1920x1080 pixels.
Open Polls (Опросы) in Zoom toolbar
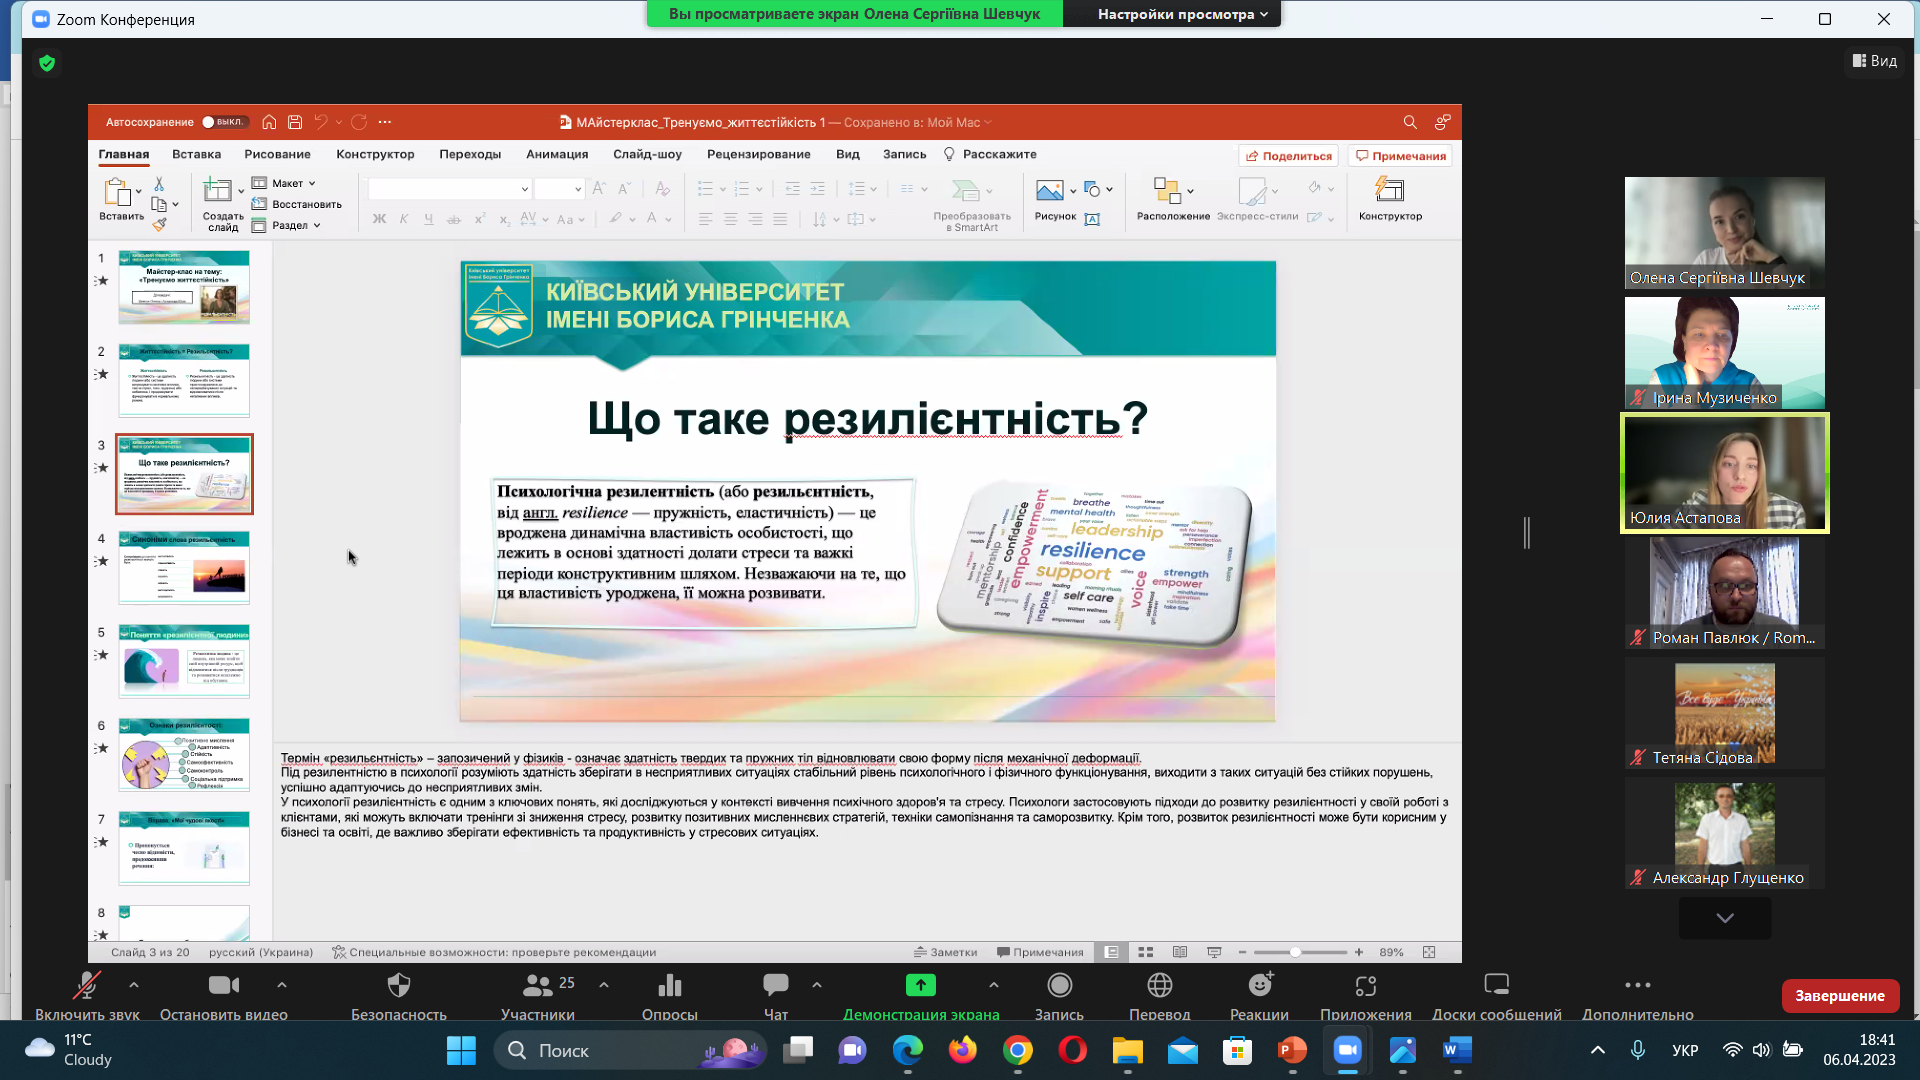click(669, 986)
